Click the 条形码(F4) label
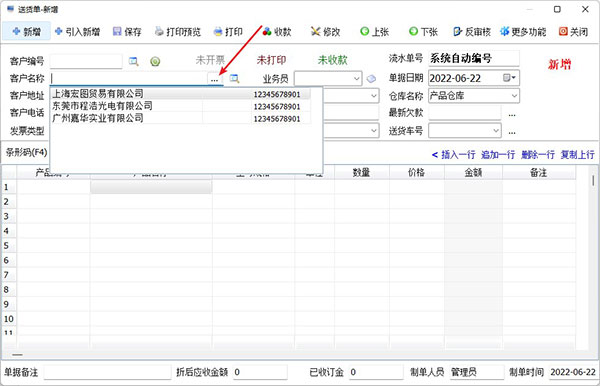 pos(26,152)
